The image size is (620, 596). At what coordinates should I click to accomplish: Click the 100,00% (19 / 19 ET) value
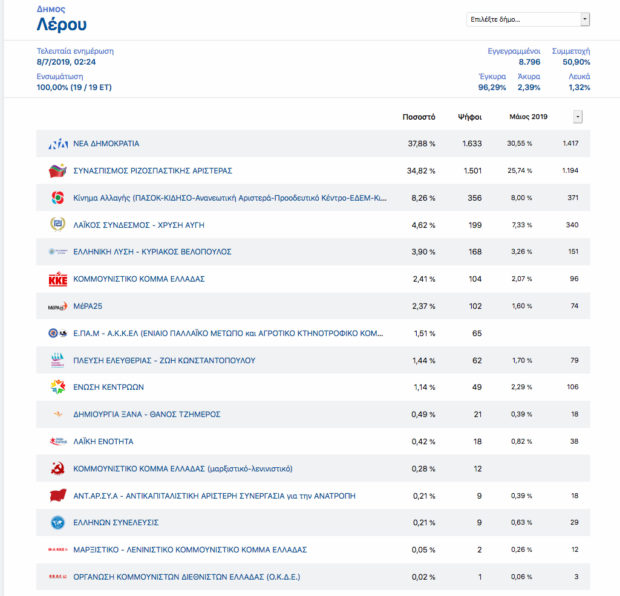tap(74, 87)
